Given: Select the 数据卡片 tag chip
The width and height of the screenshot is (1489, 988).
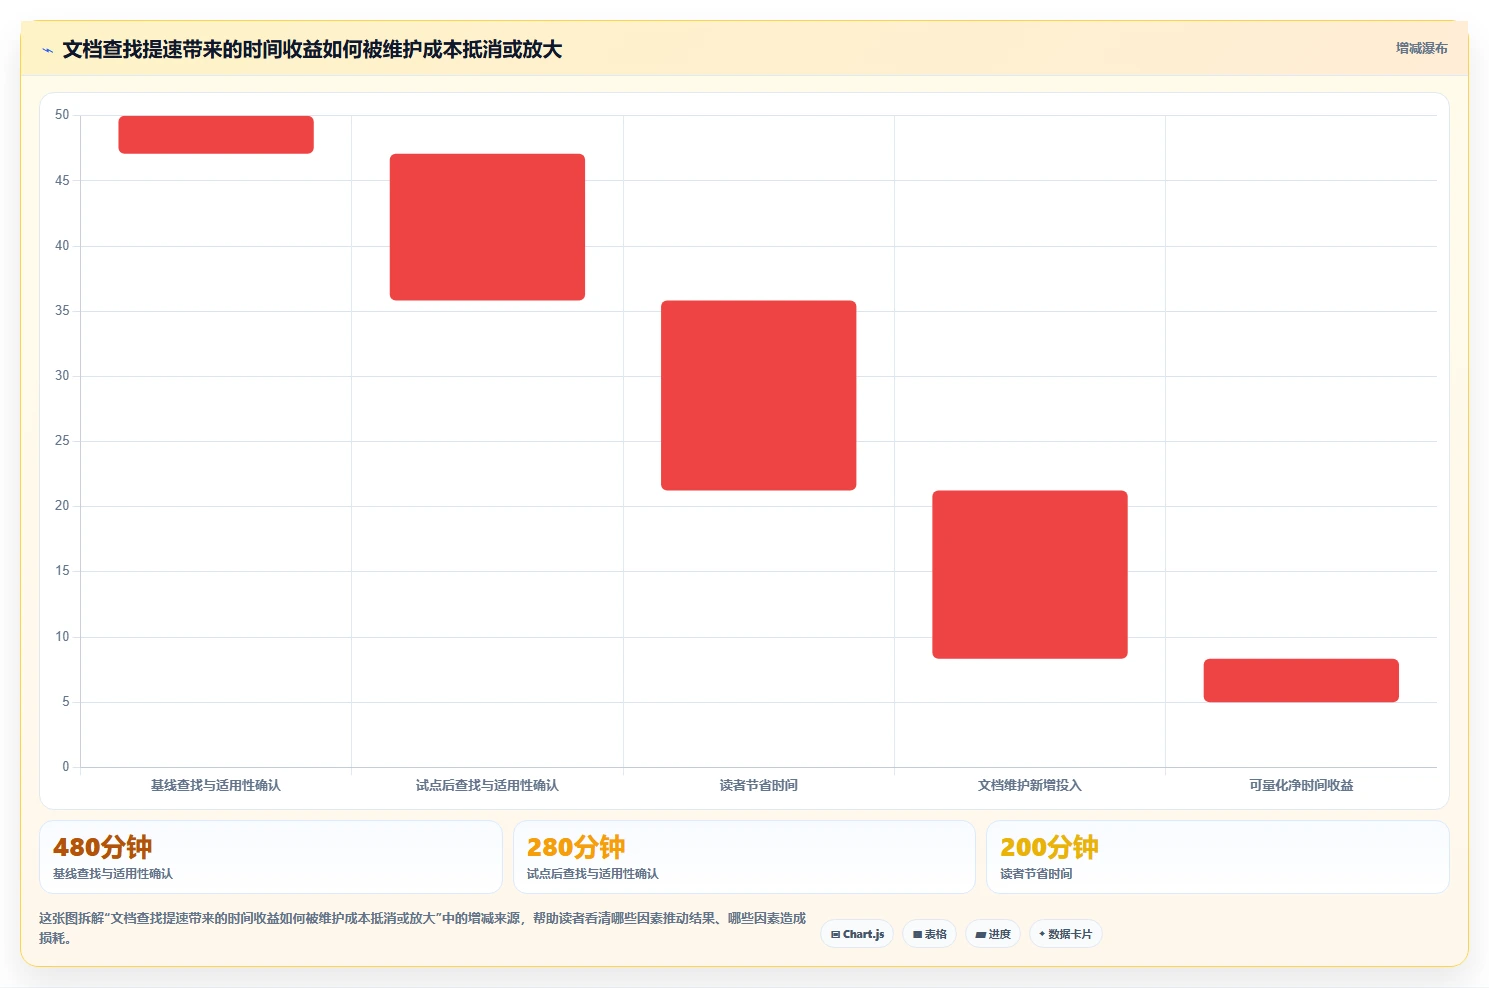Looking at the screenshot, I should [1065, 934].
